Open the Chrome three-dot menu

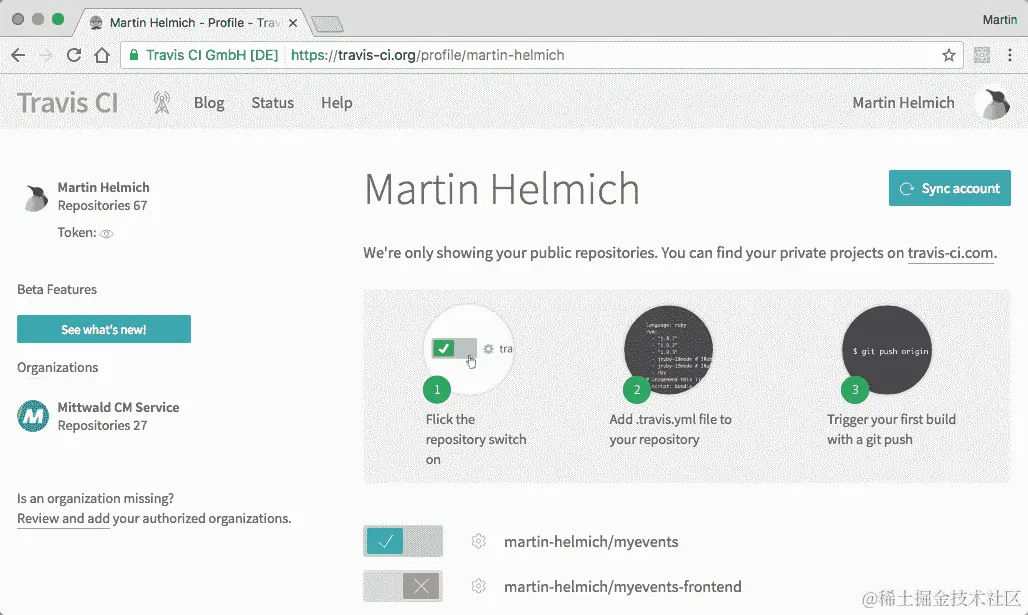pos(1010,55)
